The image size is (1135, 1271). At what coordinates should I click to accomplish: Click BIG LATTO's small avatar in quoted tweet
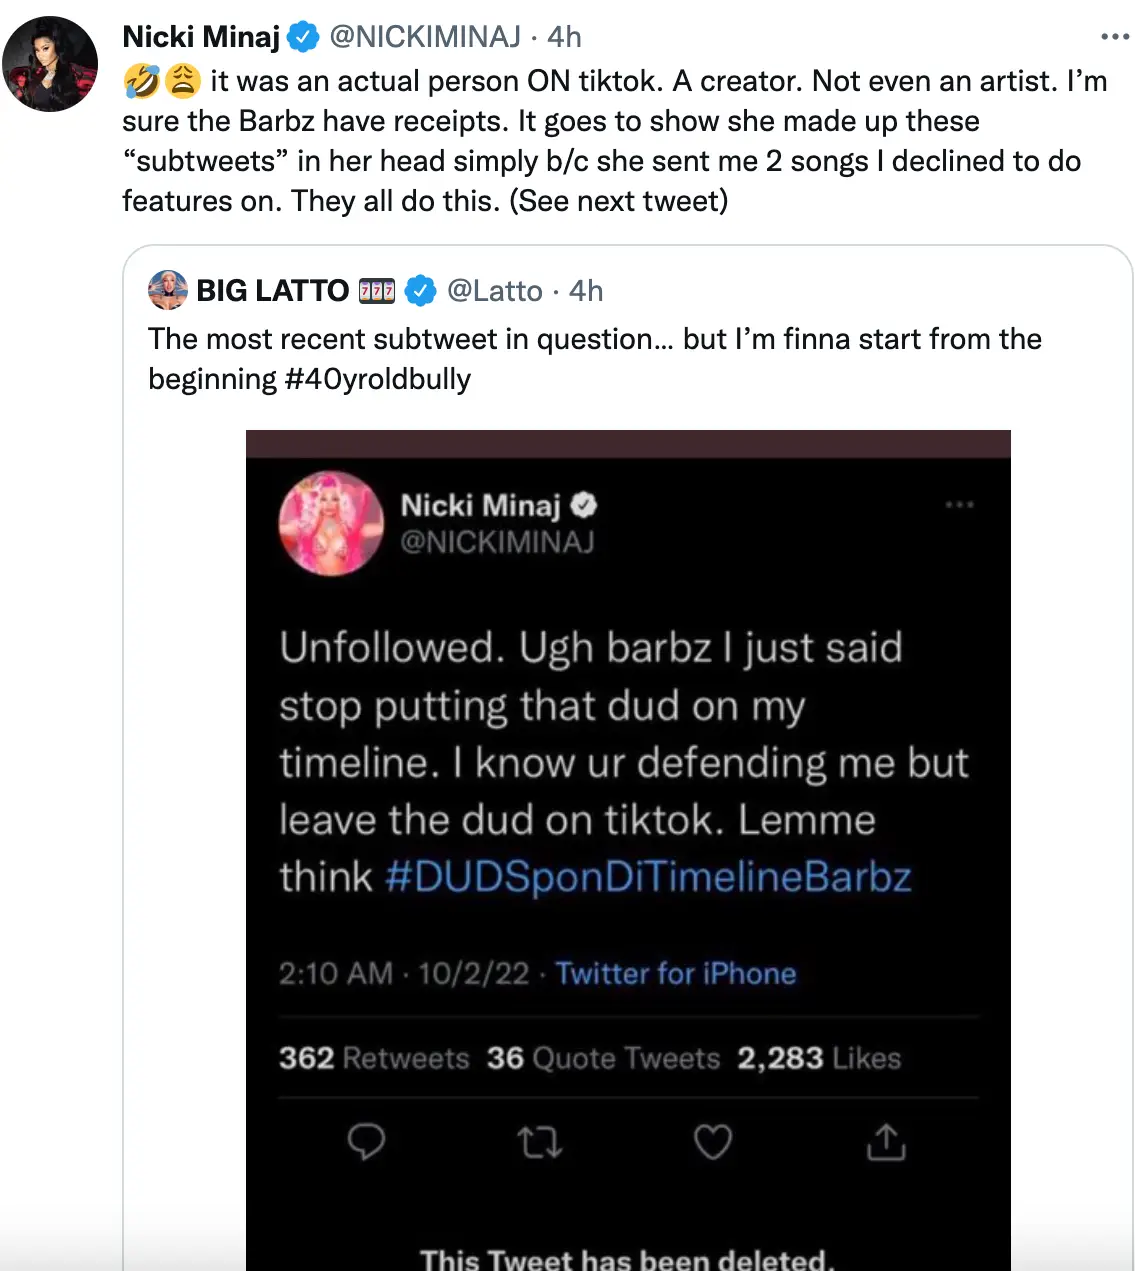tap(168, 290)
